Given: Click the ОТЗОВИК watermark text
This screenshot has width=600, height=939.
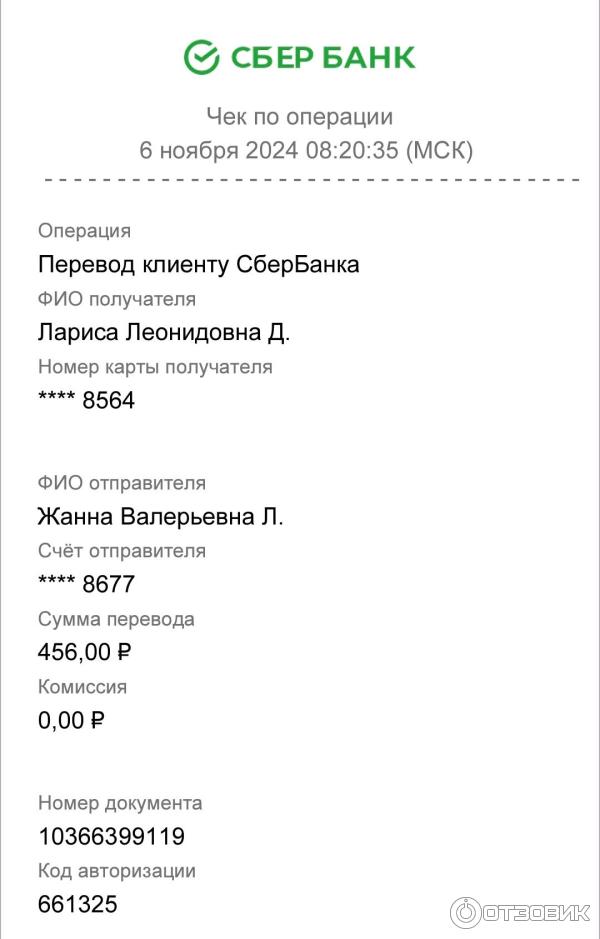Looking at the screenshot, I should point(537,913).
